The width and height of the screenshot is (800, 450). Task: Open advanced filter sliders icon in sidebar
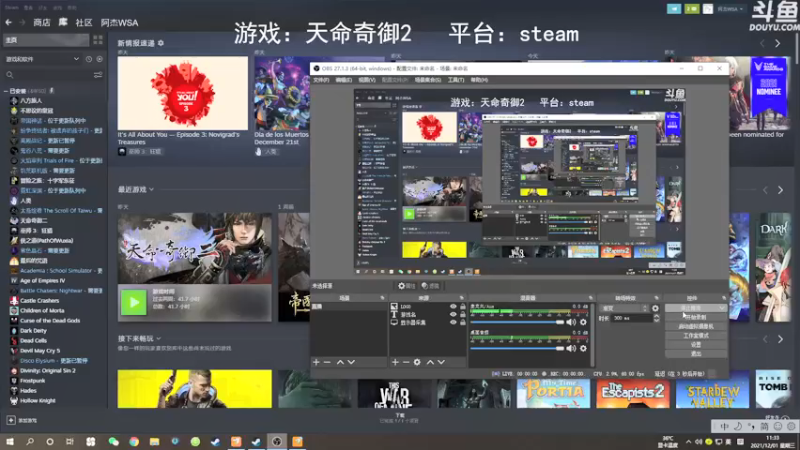pos(98,75)
